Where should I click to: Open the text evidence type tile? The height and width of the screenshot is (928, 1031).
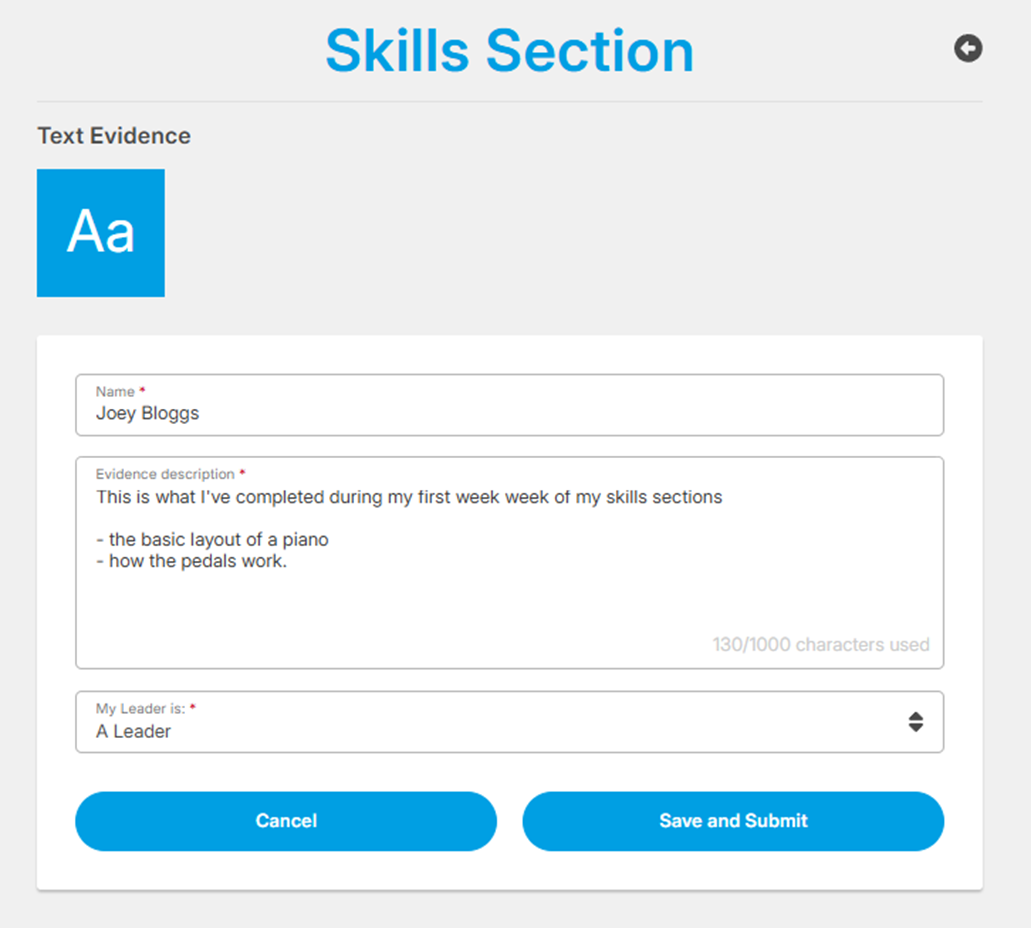click(x=100, y=233)
